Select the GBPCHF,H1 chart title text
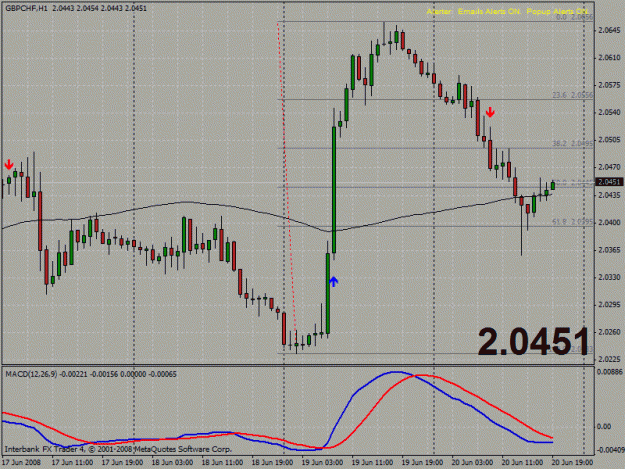Screen dimensions: 625x469 point(26,8)
